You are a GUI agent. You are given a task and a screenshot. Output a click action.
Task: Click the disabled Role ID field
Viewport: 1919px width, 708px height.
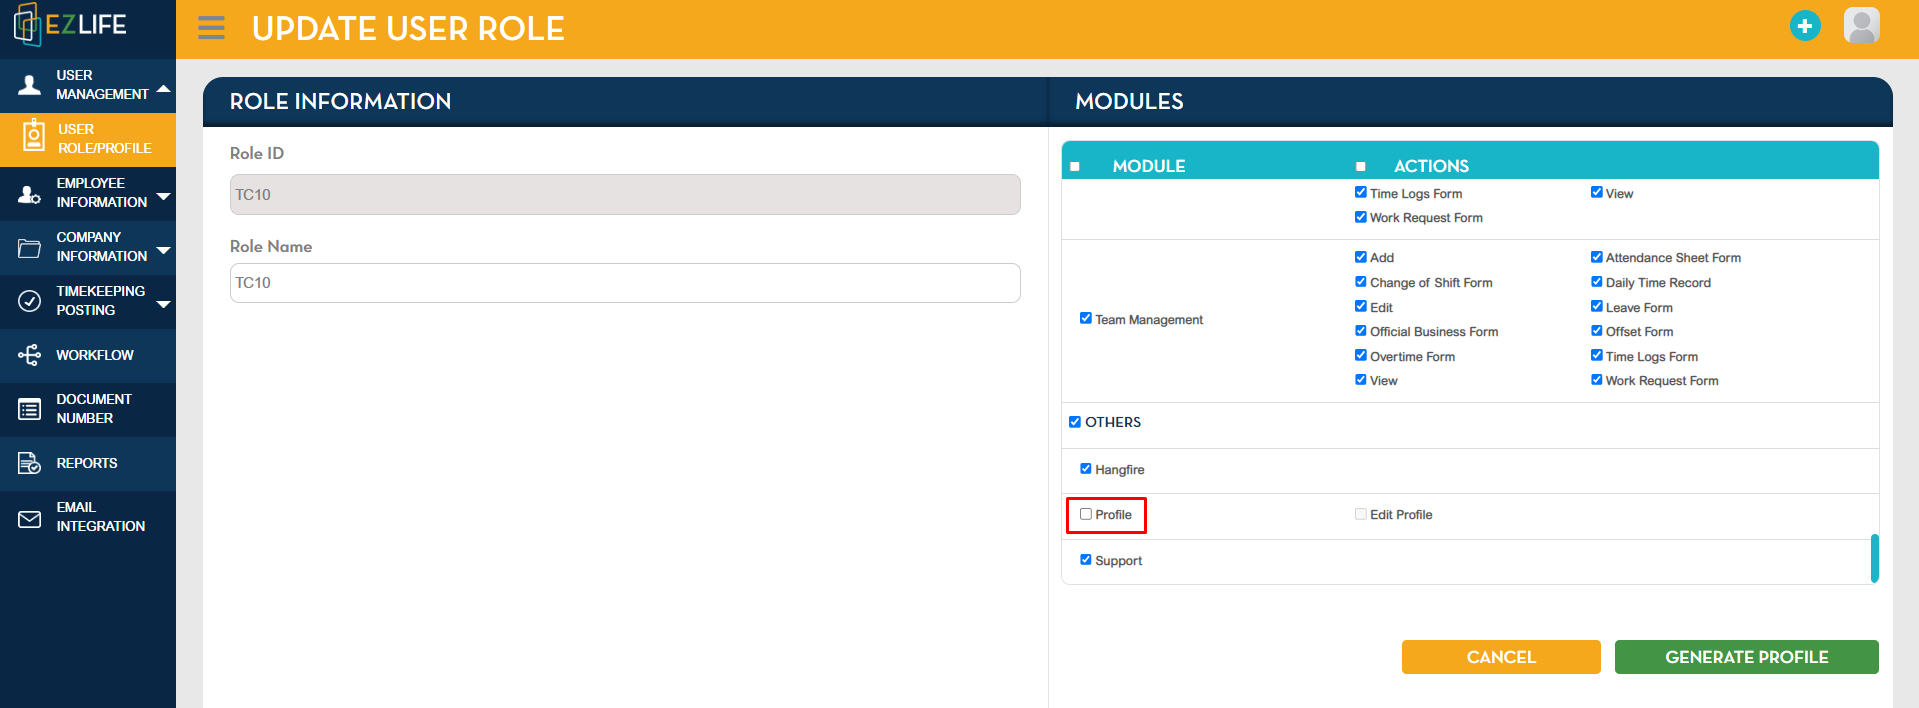[x=625, y=195]
